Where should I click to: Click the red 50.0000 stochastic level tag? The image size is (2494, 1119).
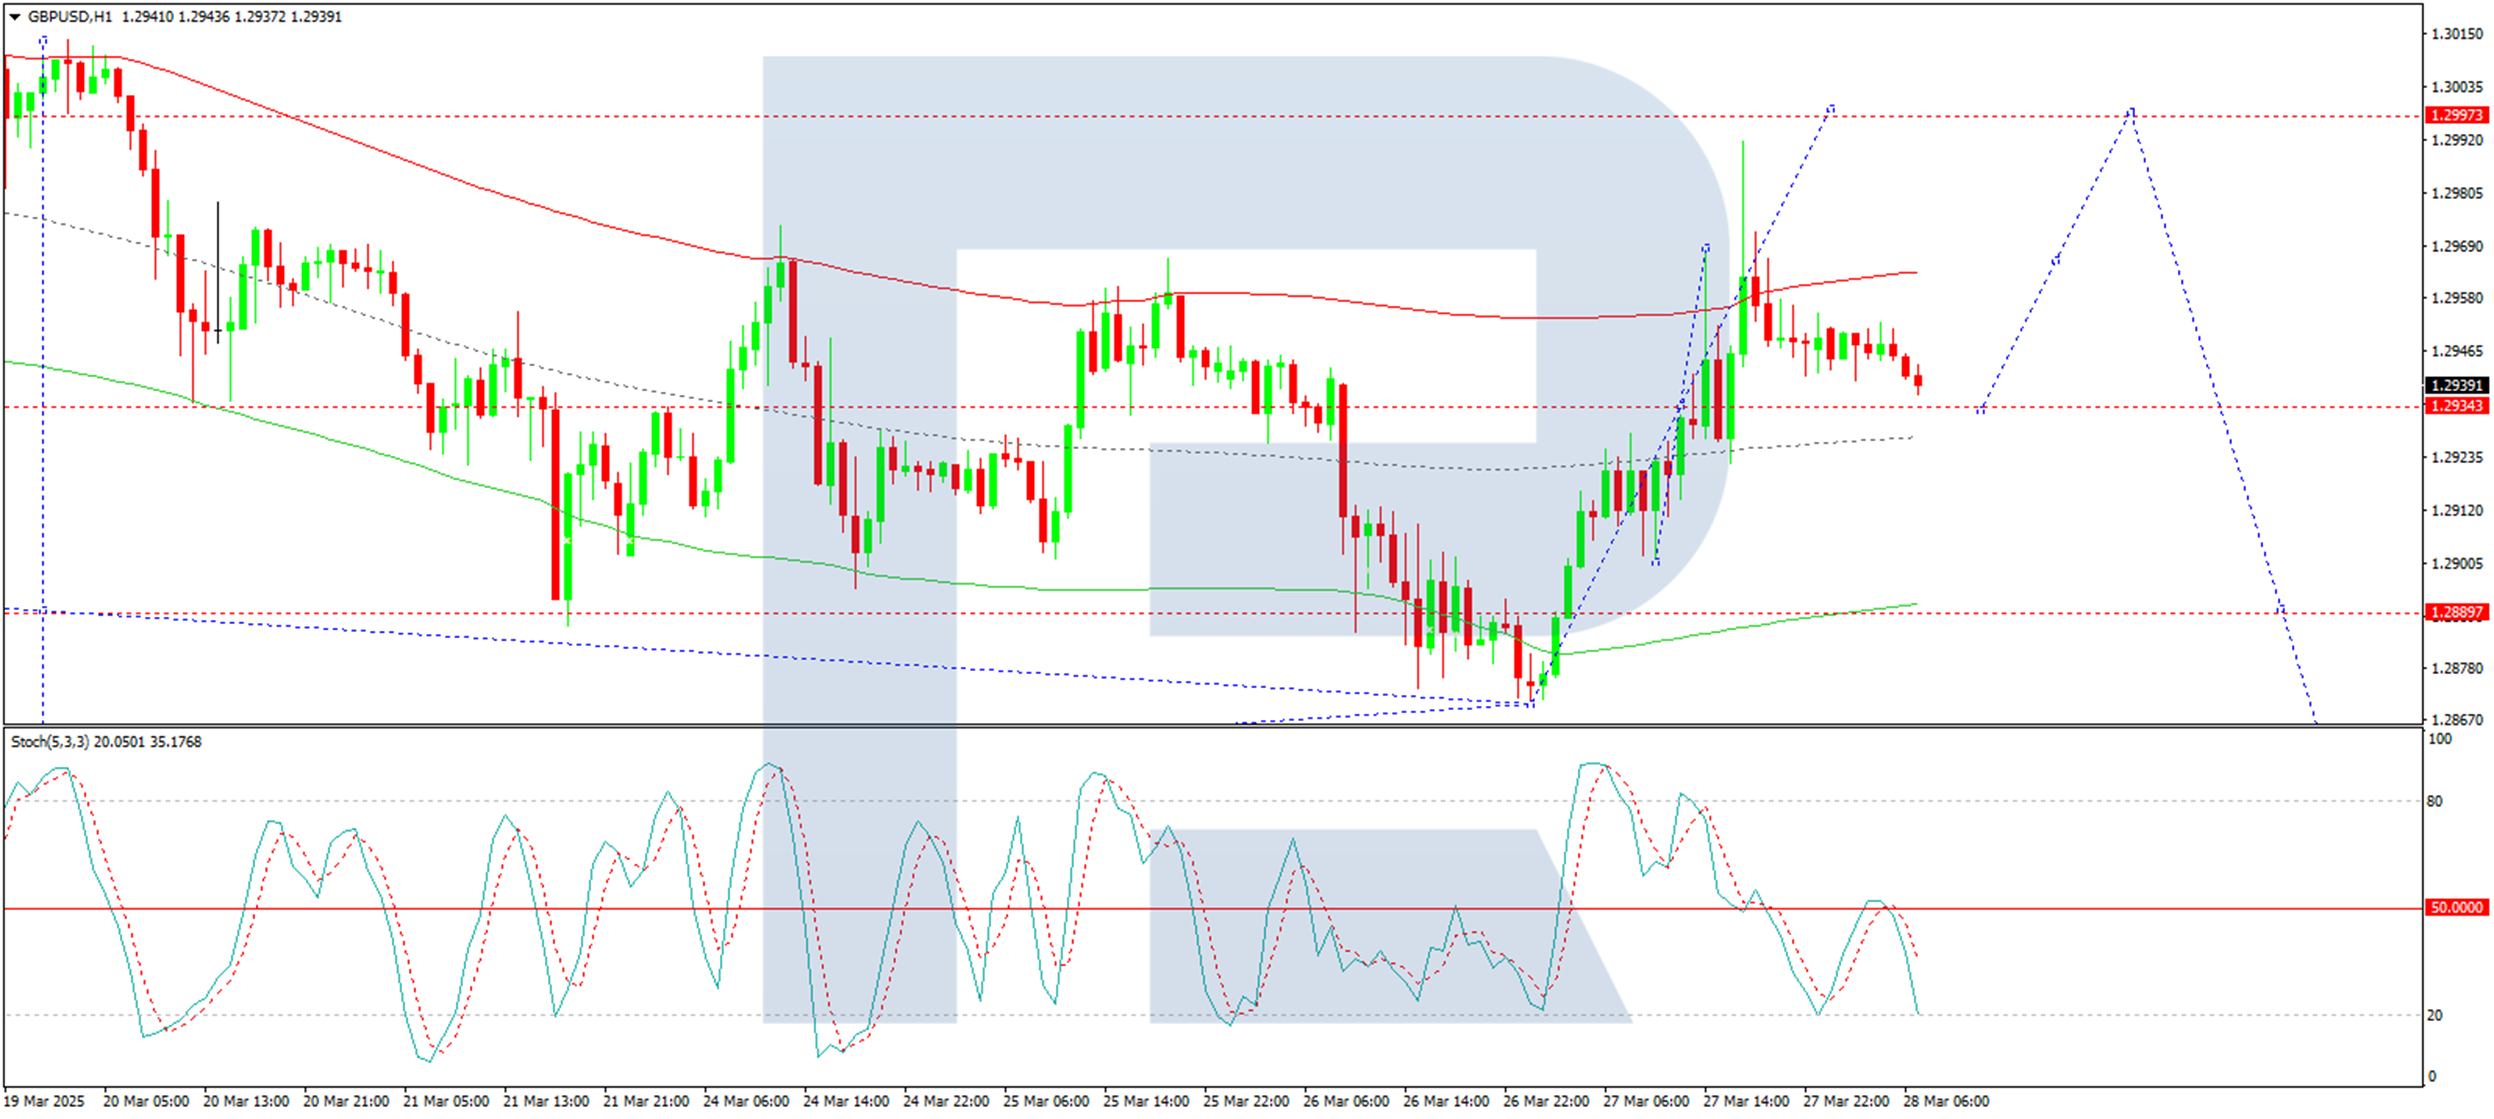coord(2457,908)
